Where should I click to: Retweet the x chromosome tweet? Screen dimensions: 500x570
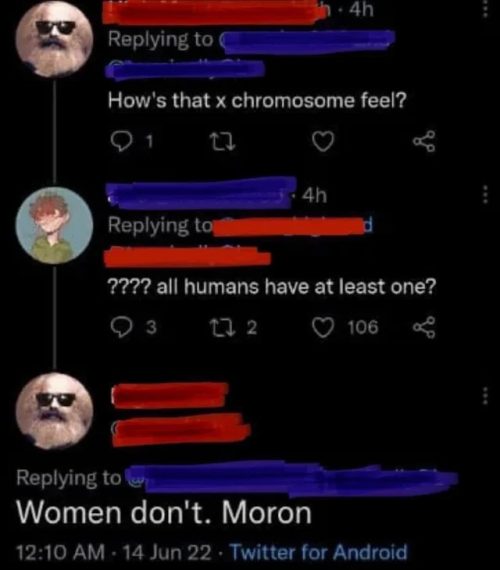tap(224, 142)
